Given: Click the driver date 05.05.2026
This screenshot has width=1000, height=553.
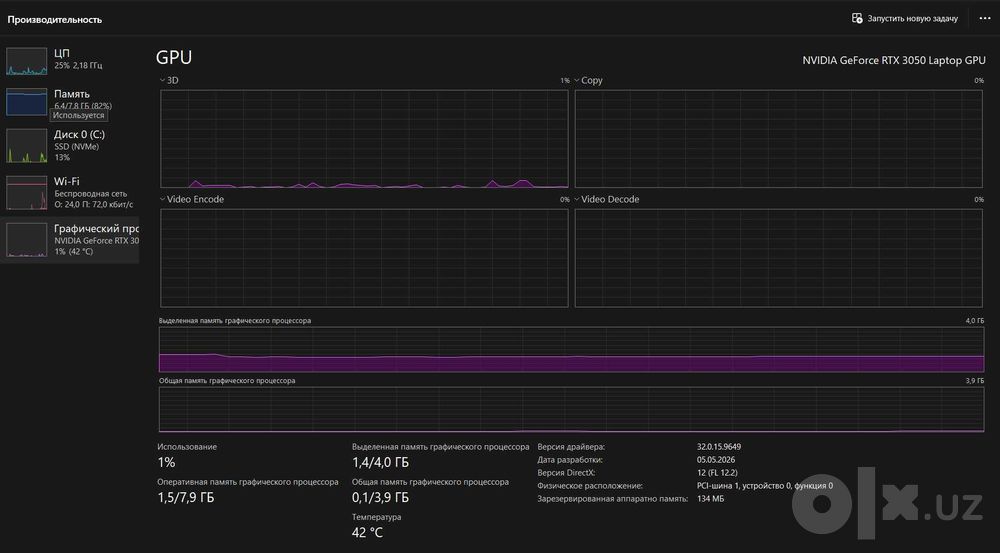Looking at the screenshot, I should coord(716,460).
